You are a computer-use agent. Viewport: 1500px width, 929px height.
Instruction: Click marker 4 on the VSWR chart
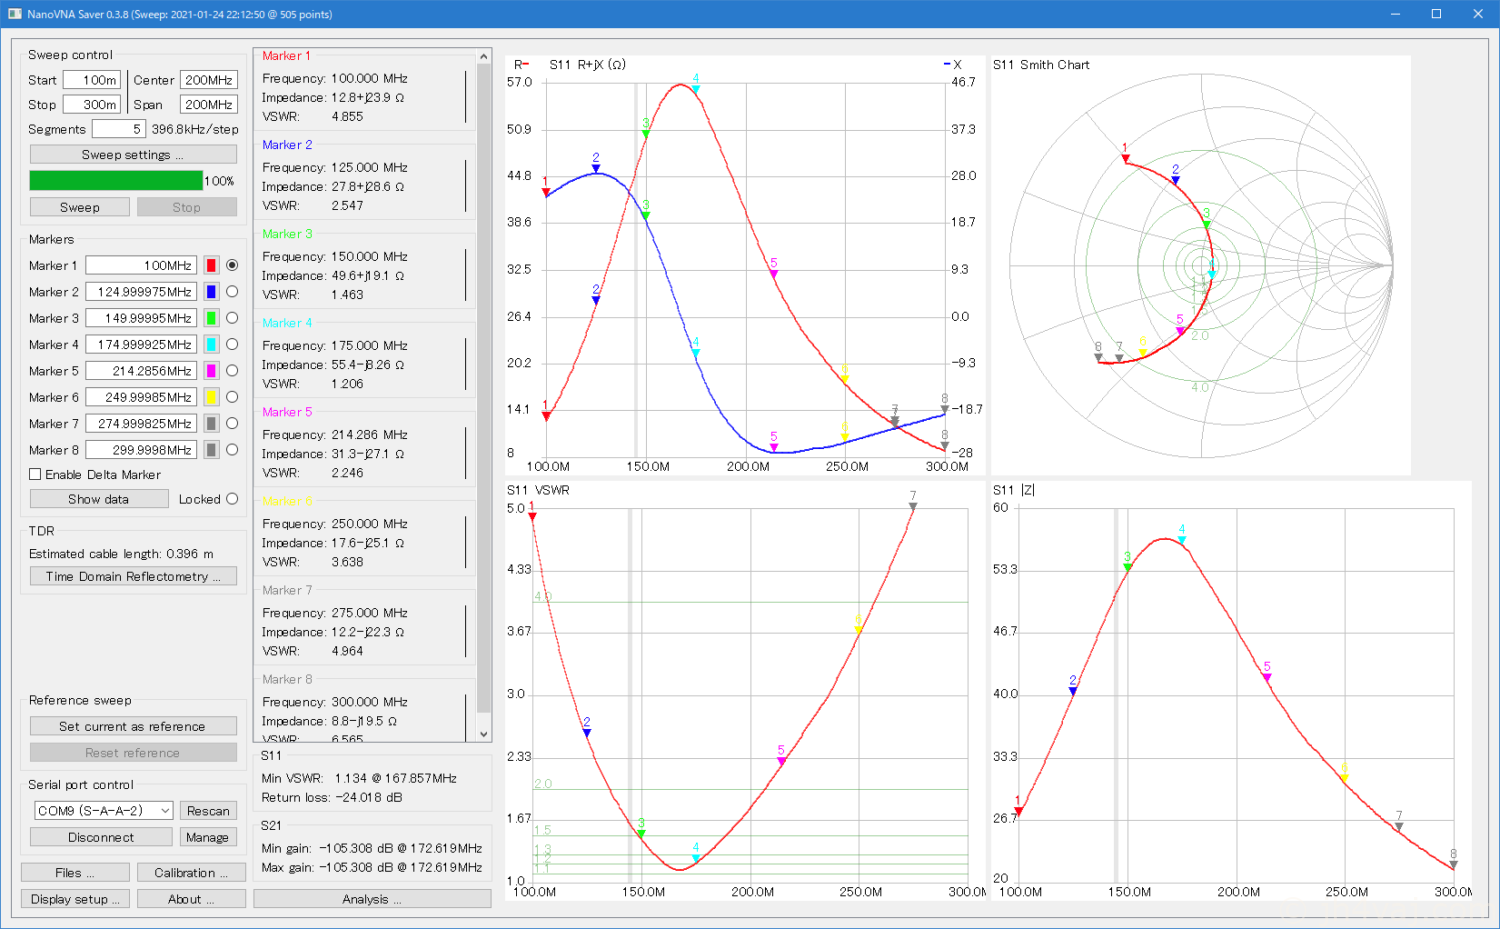[x=696, y=857]
